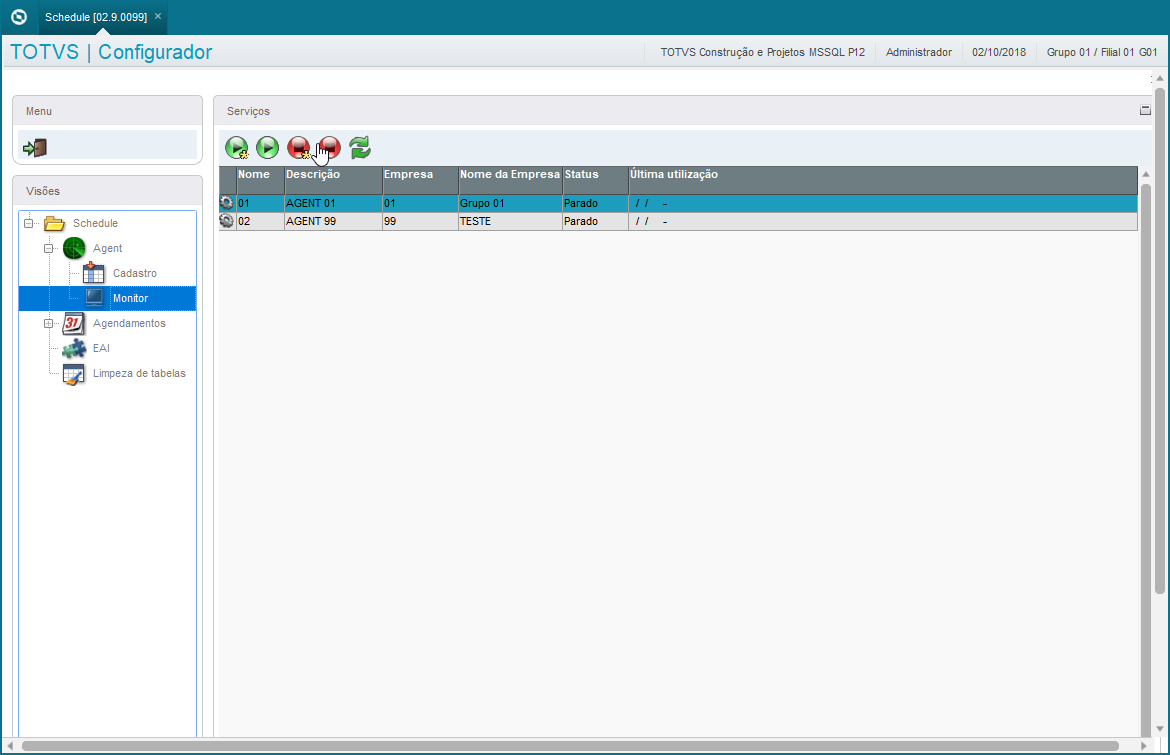Click the Schedule folder icon in the tree

pyautogui.click(x=54, y=223)
